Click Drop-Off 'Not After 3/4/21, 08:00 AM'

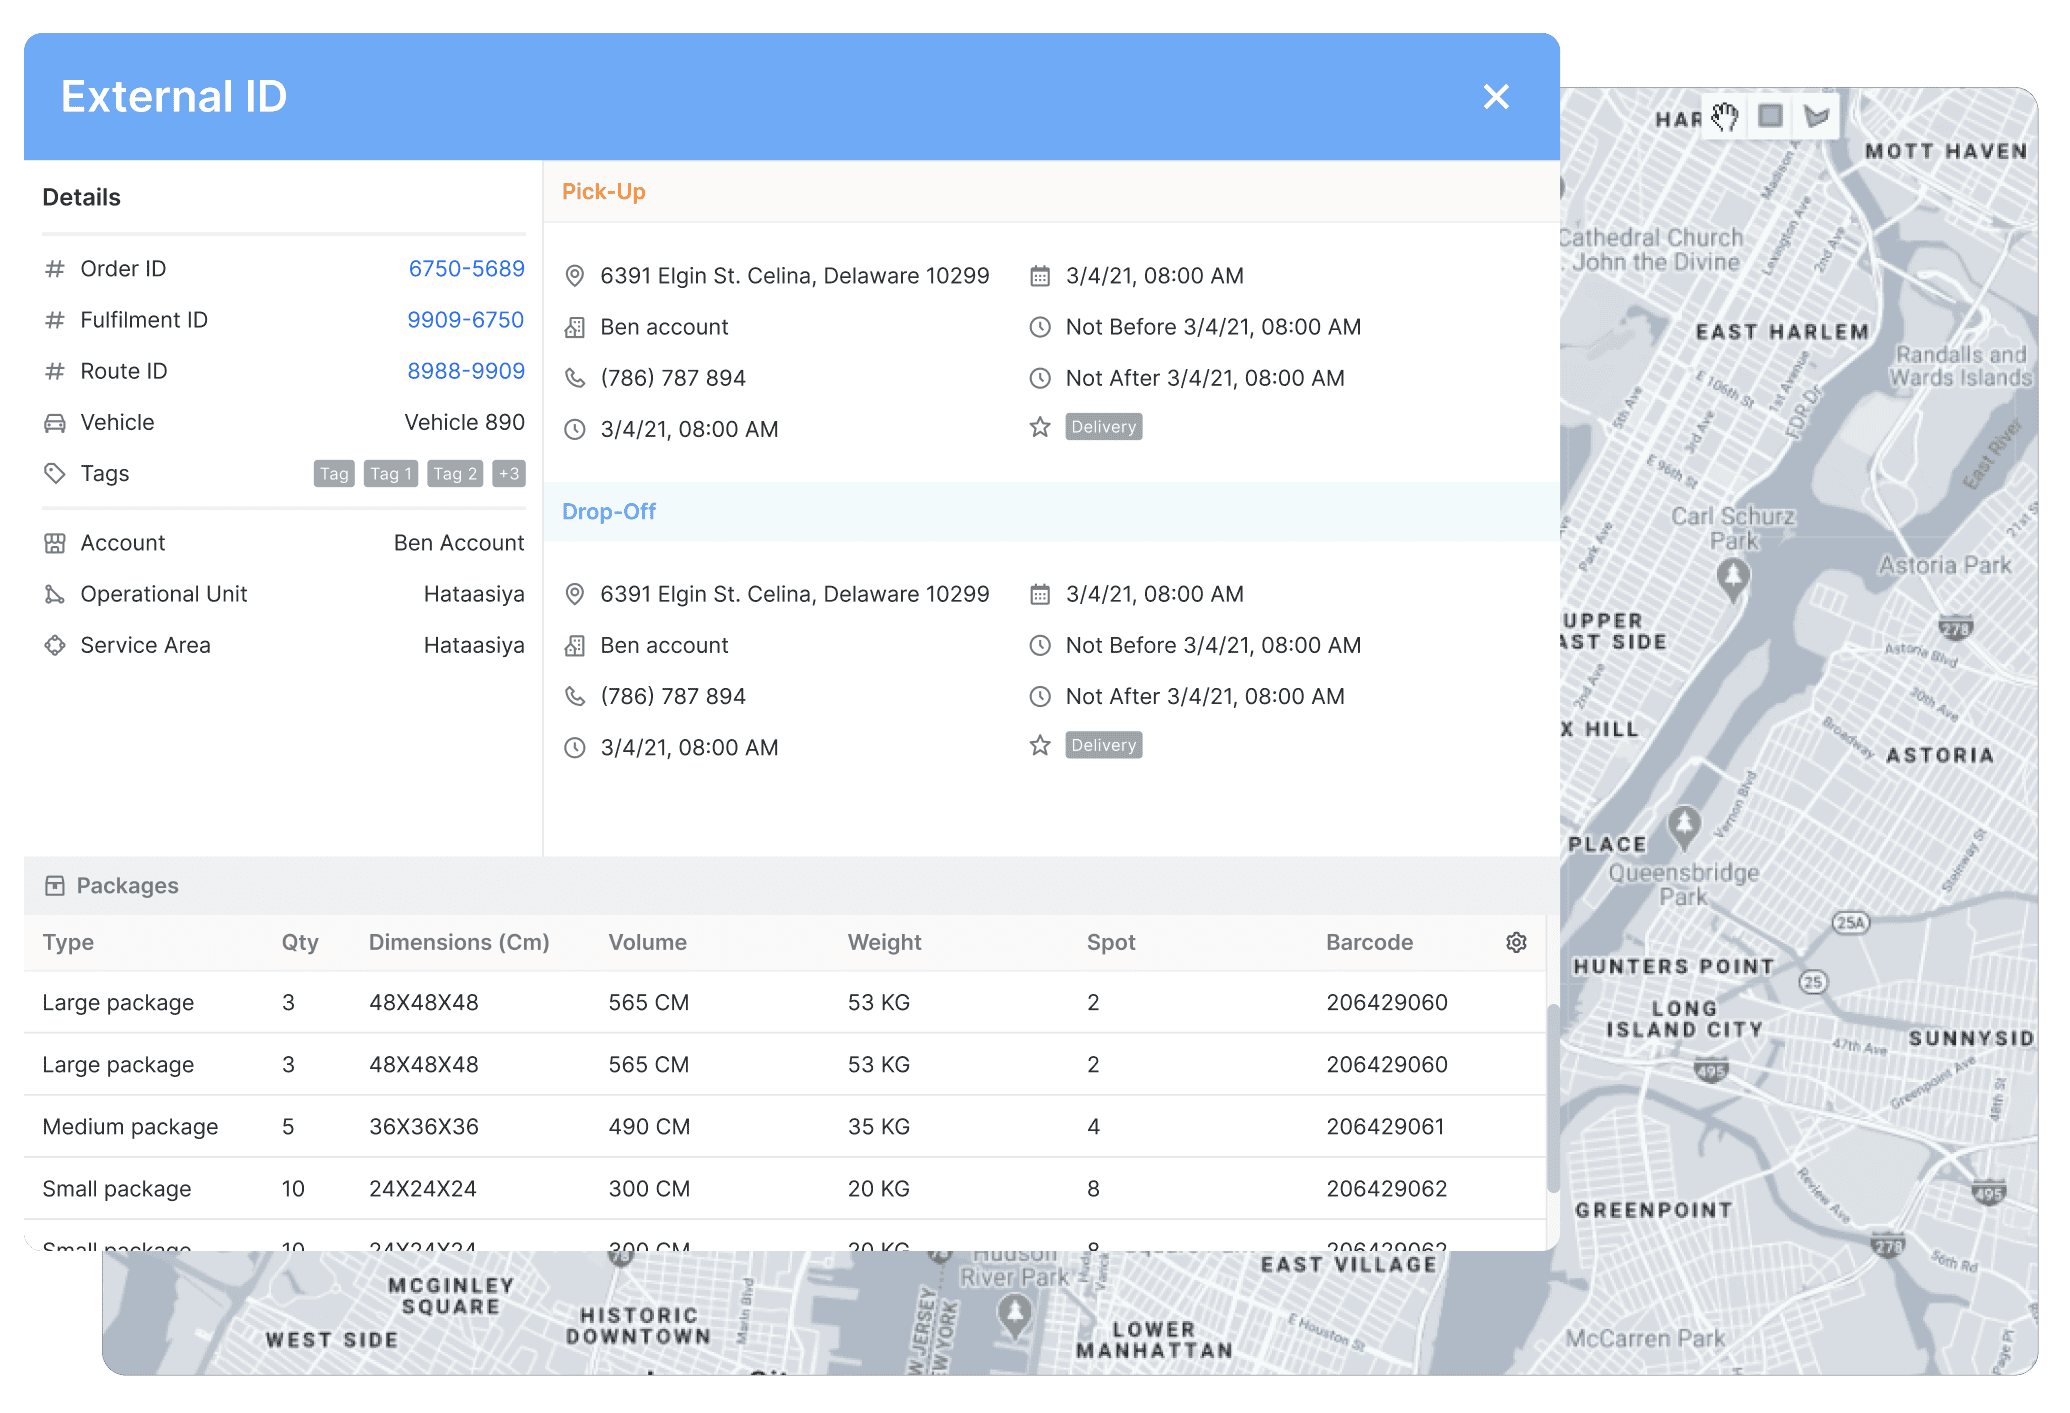click(x=1205, y=696)
